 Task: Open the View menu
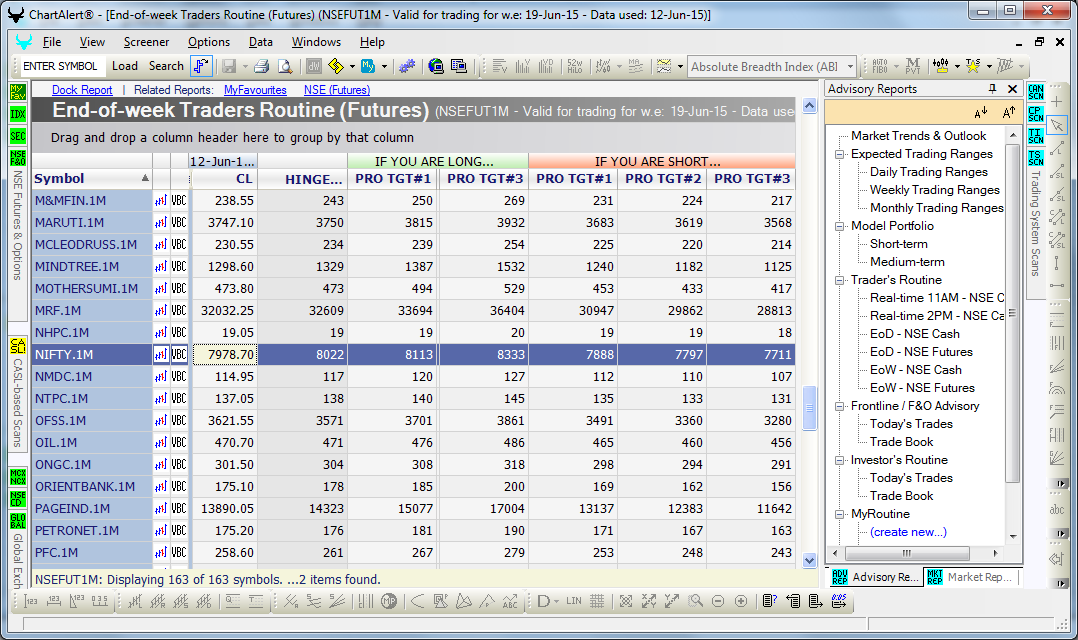click(92, 42)
